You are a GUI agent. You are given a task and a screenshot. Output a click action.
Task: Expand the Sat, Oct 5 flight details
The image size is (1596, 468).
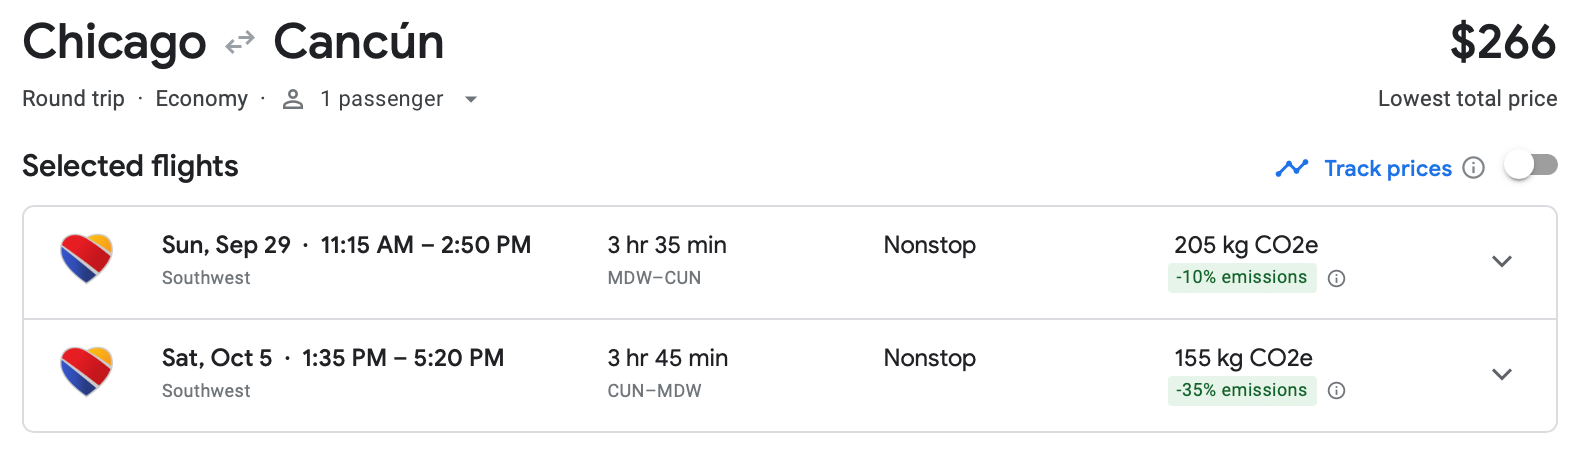[x=1501, y=375]
